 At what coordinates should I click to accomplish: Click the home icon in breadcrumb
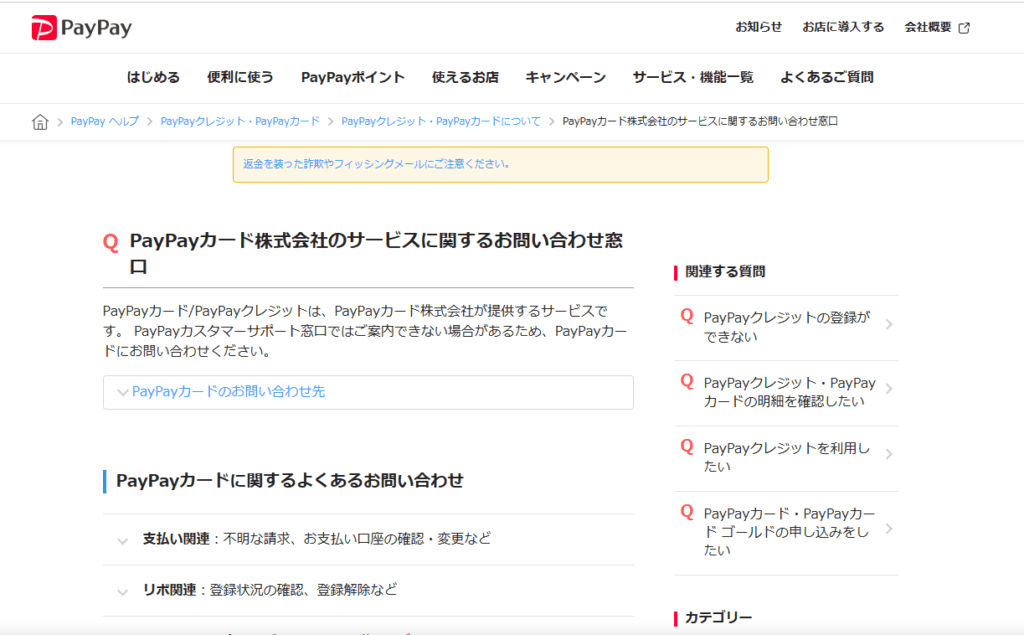pos(40,122)
